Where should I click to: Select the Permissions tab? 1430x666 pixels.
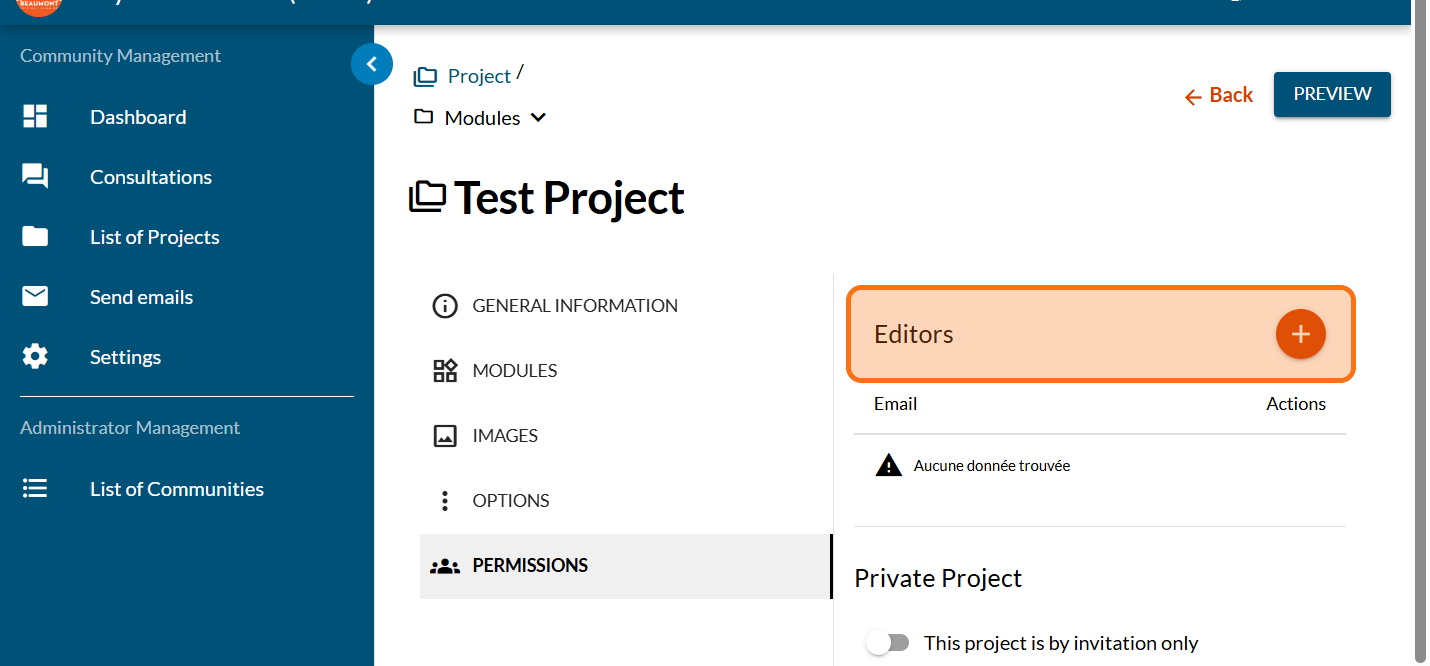(x=529, y=566)
